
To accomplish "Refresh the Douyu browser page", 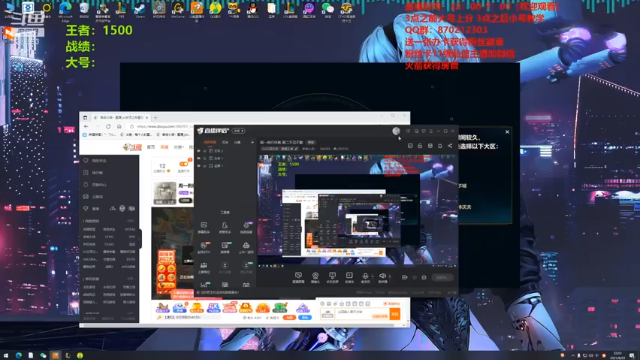I will click(x=108, y=127).
